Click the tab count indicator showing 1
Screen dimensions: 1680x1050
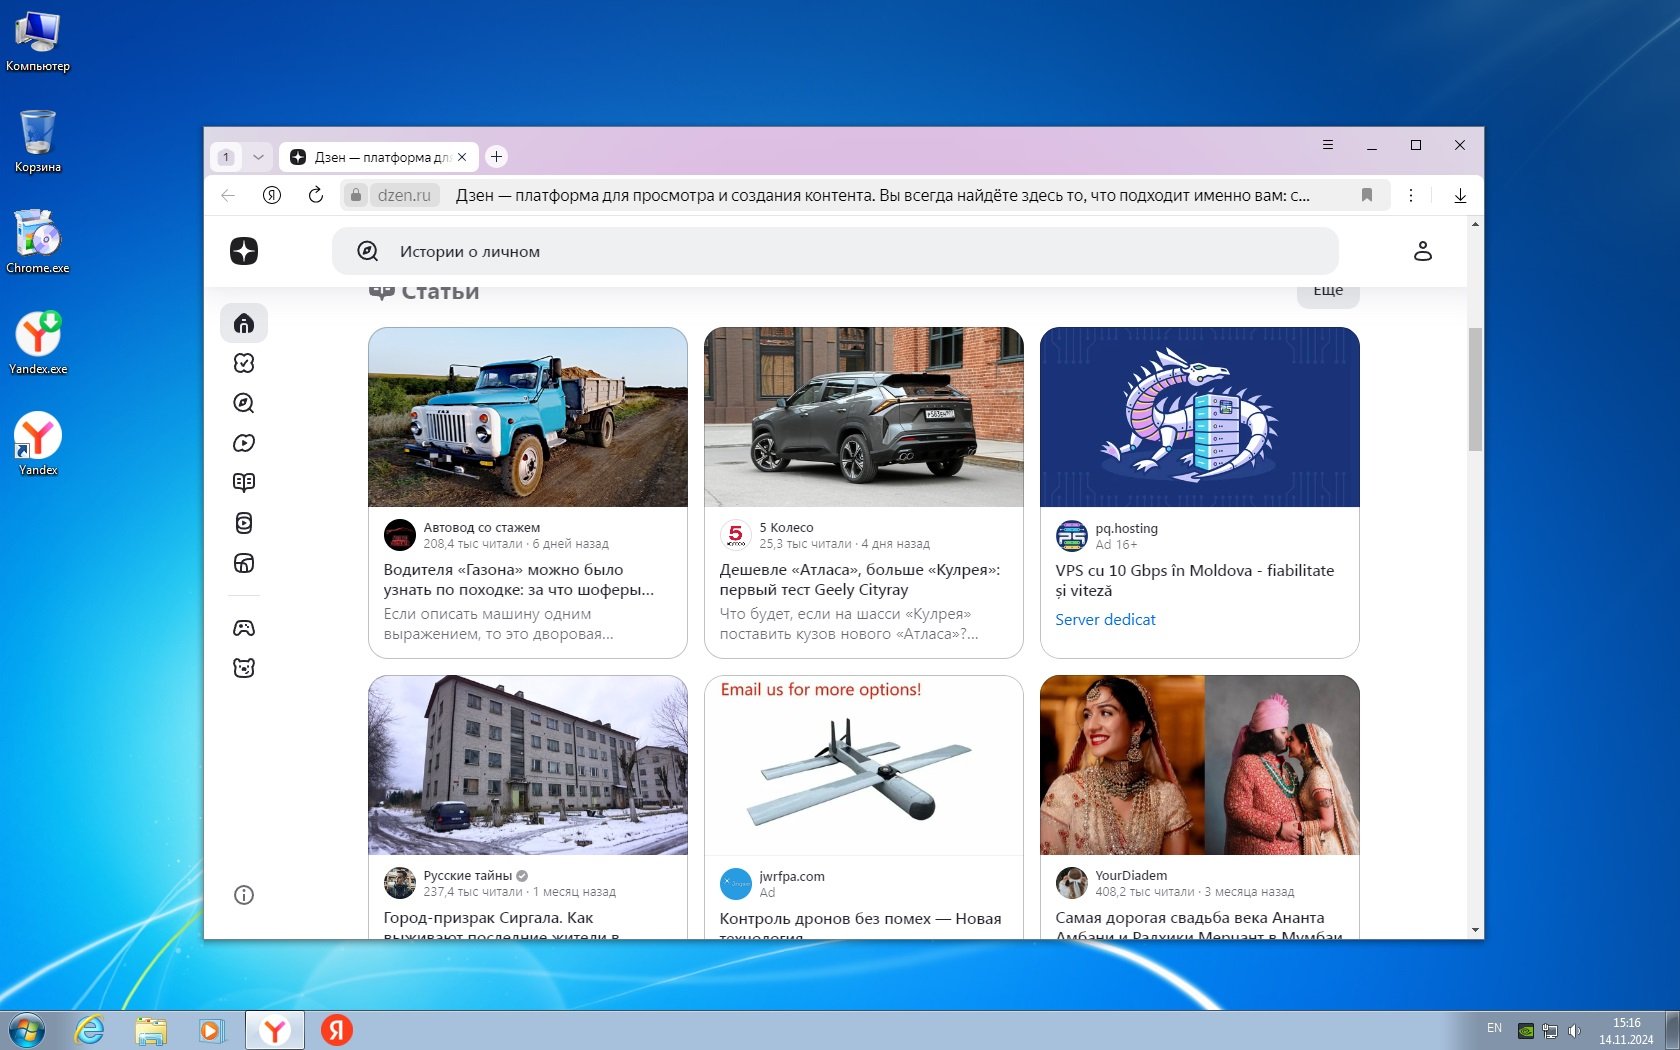227,157
